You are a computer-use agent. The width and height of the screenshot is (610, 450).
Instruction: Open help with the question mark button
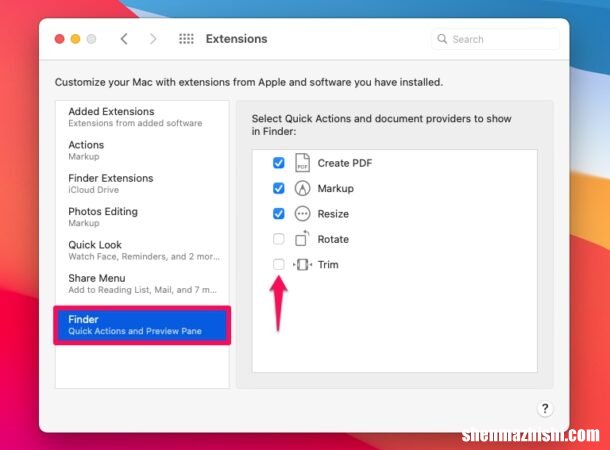point(545,408)
